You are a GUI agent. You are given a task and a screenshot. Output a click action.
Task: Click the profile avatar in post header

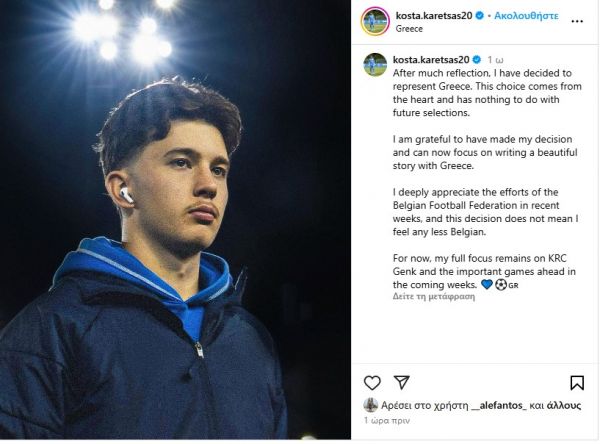tap(376, 21)
